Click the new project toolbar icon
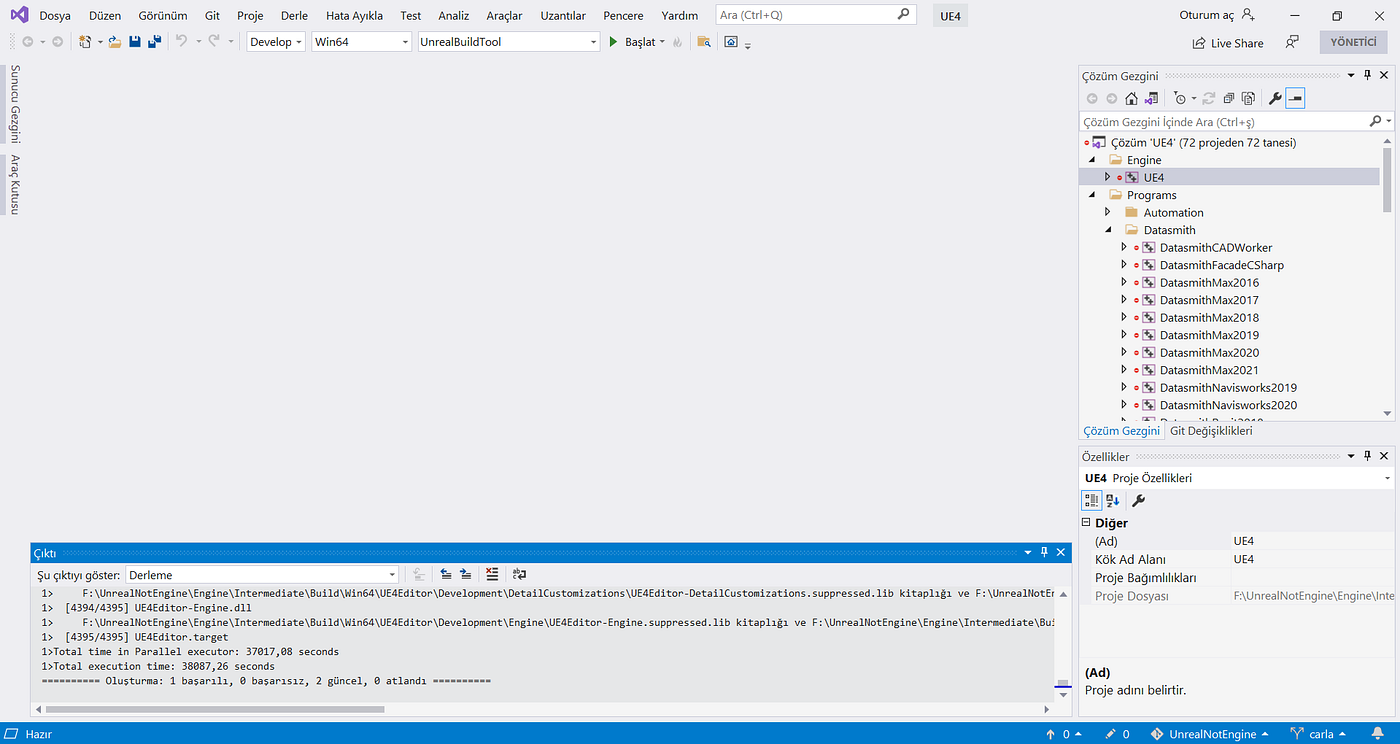The width and height of the screenshot is (1400, 744). pyautogui.click(x=86, y=42)
